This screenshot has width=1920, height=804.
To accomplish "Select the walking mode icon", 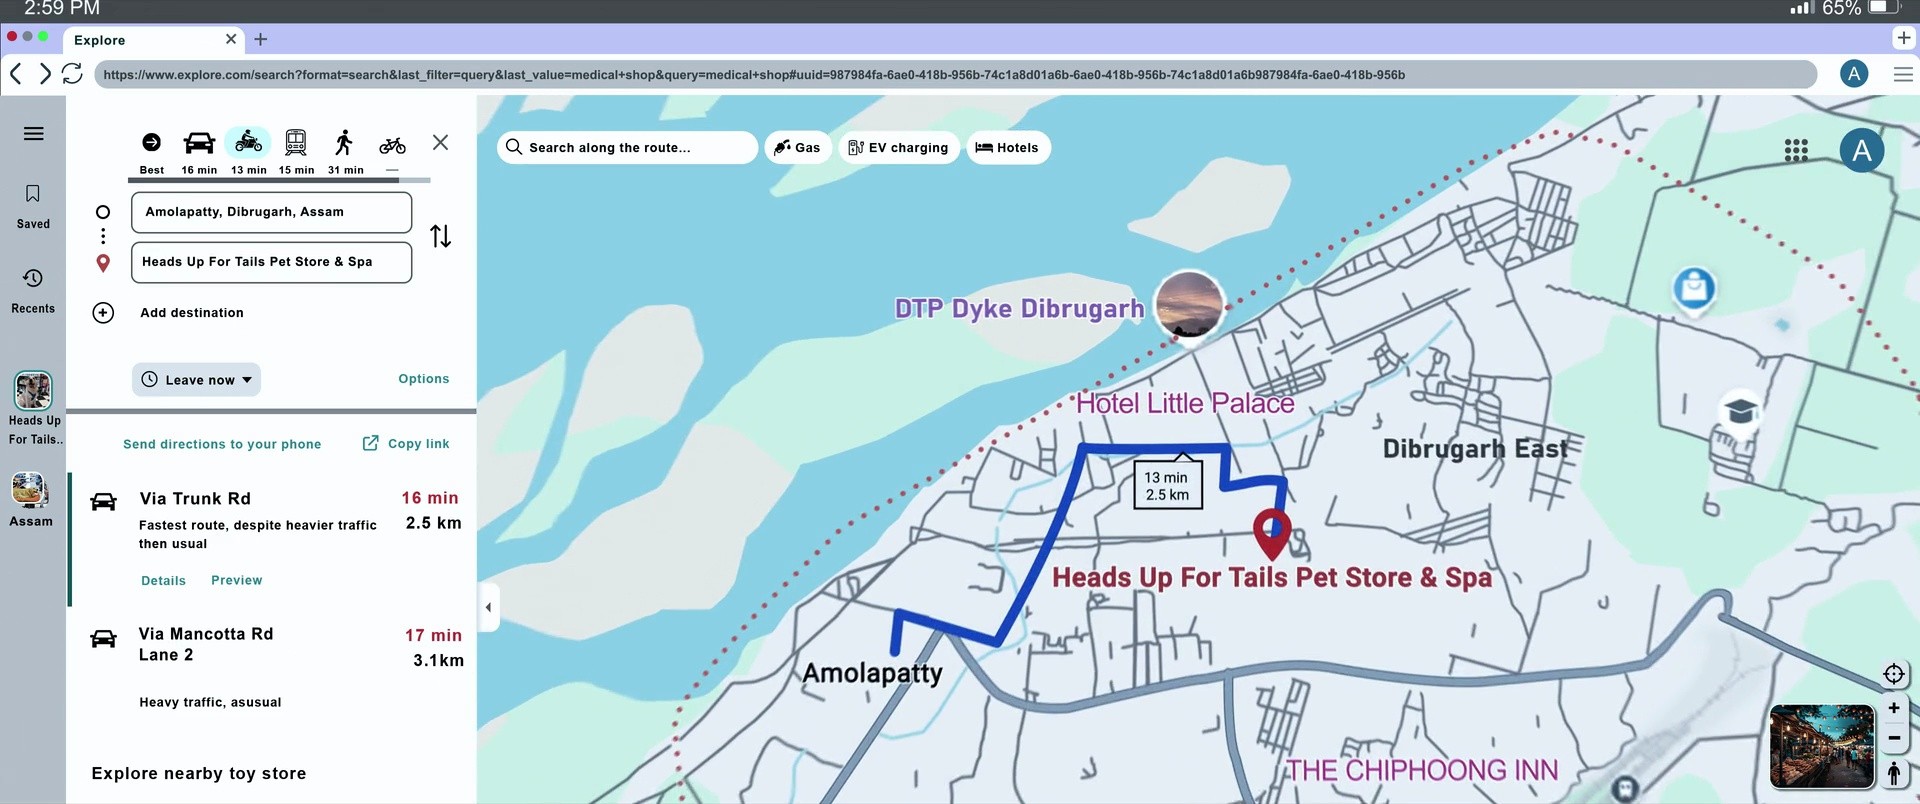I will 344,143.
